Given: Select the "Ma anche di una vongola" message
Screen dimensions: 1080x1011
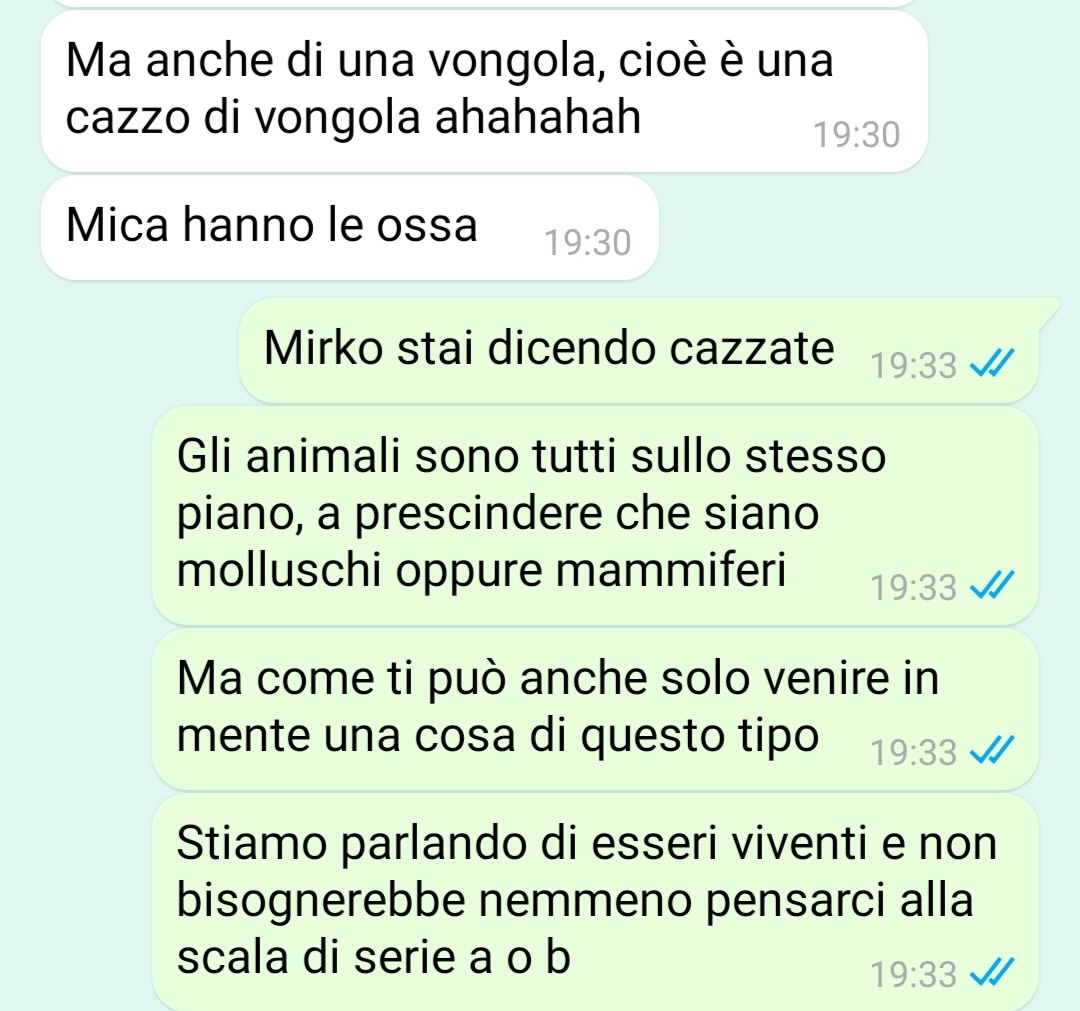Looking at the screenshot, I should (484, 92).
